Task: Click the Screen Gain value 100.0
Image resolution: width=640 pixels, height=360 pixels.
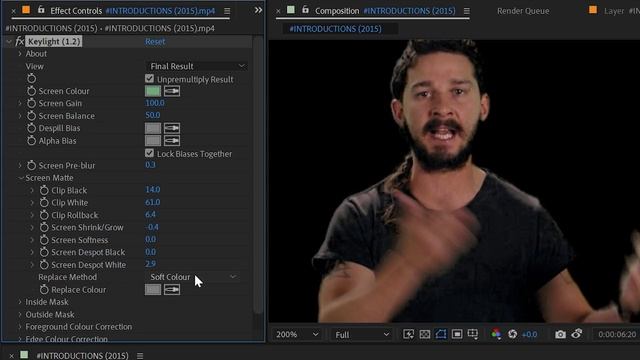Action: pyautogui.click(x=155, y=103)
